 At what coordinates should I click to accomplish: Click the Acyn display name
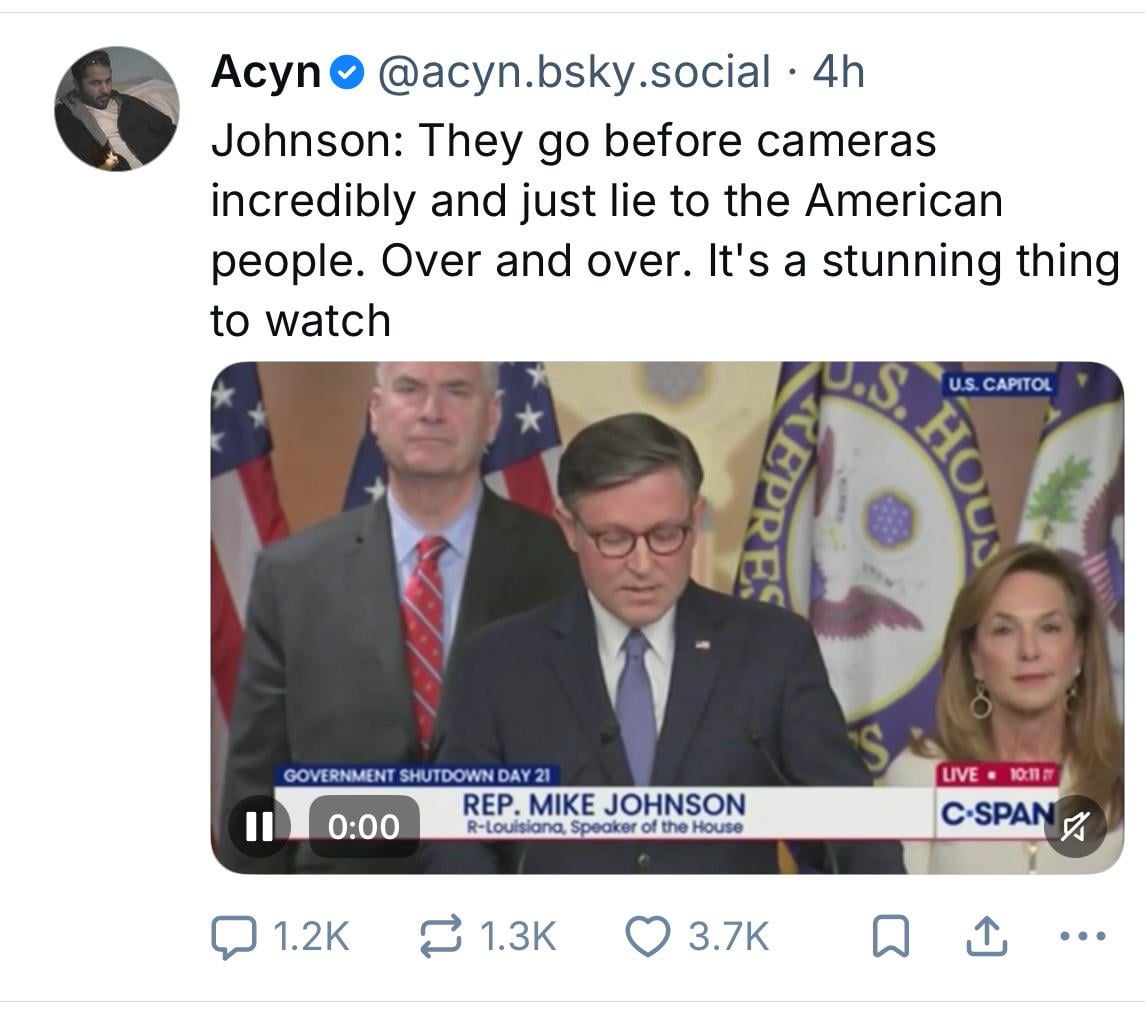click(265, 72)
